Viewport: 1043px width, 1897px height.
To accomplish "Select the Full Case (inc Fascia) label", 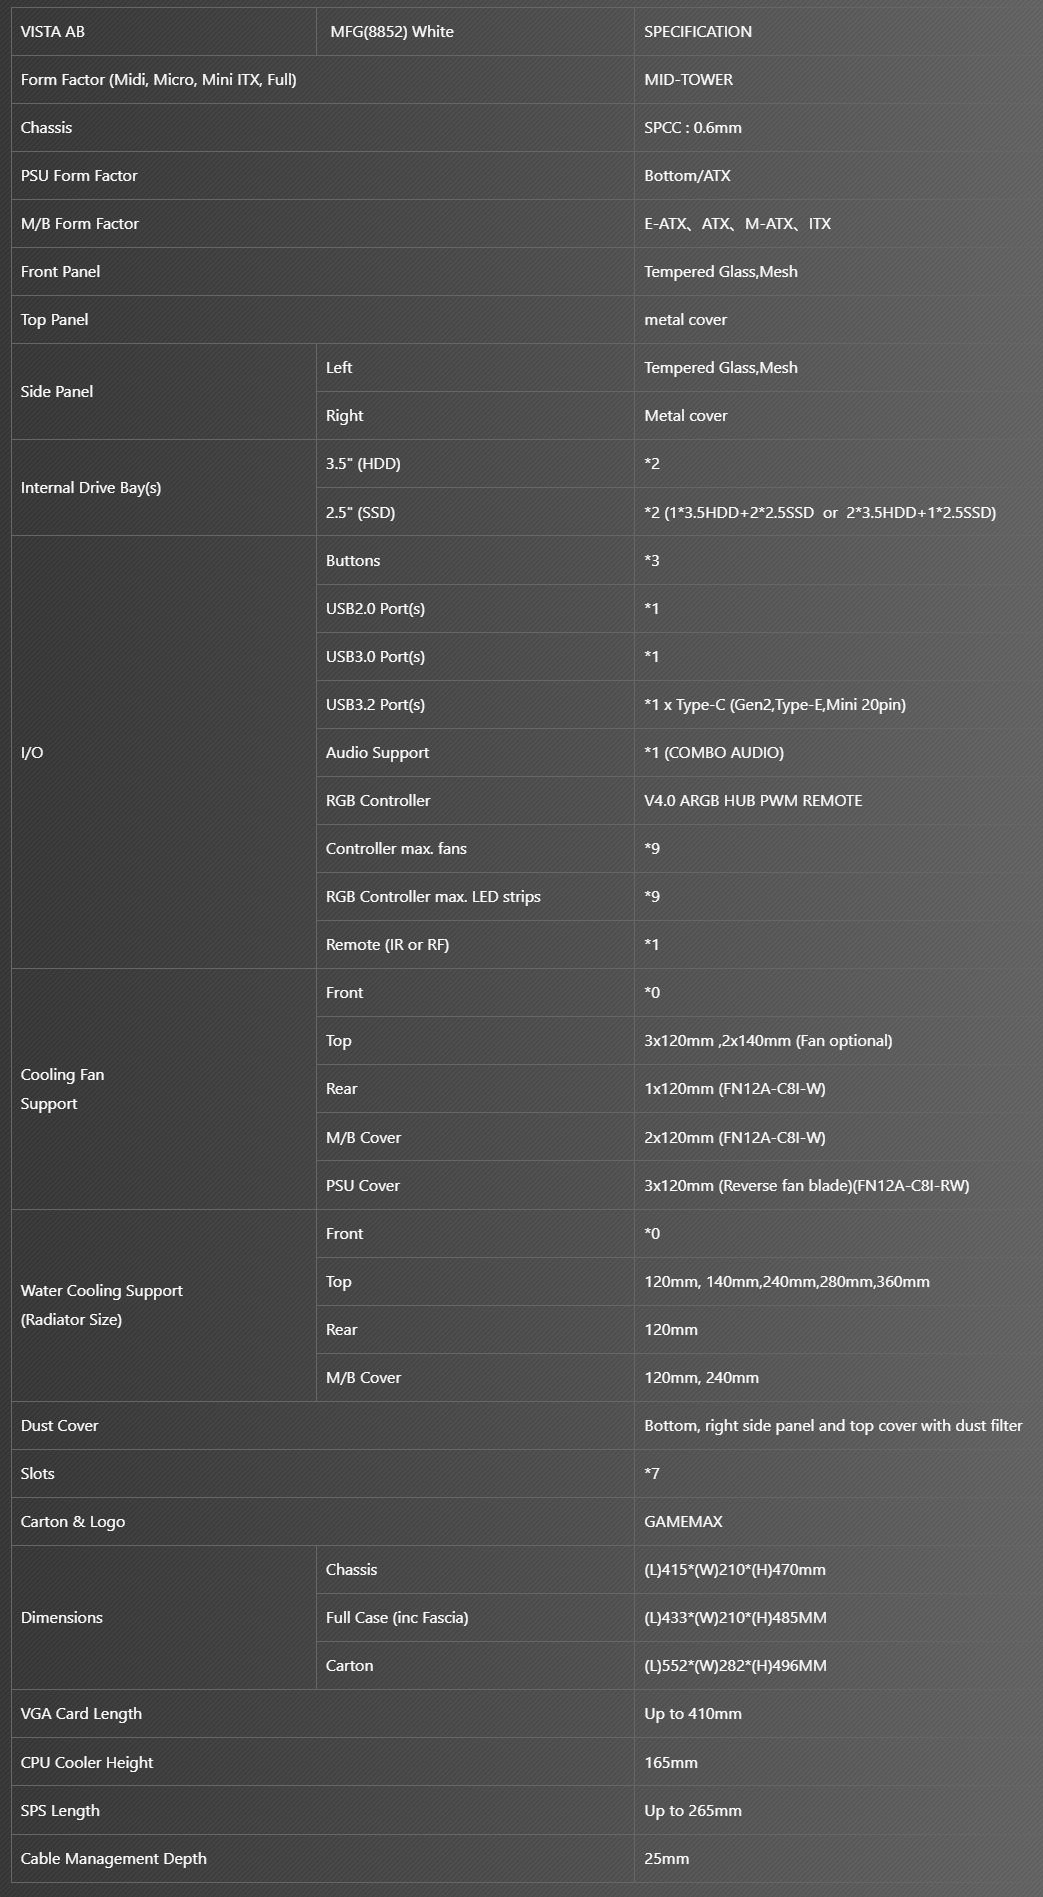I will click(x=397, y=1618).
